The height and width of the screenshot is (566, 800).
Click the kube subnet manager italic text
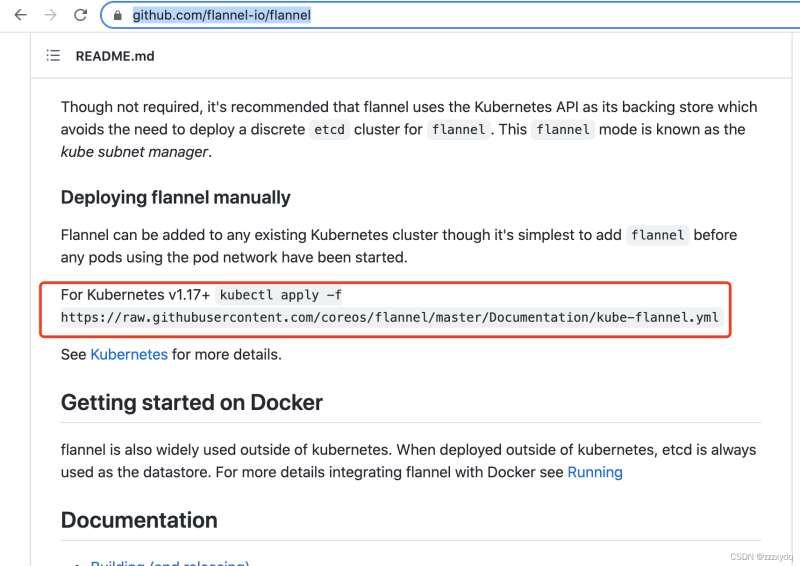pyautogui.click(x=133, y=152)
